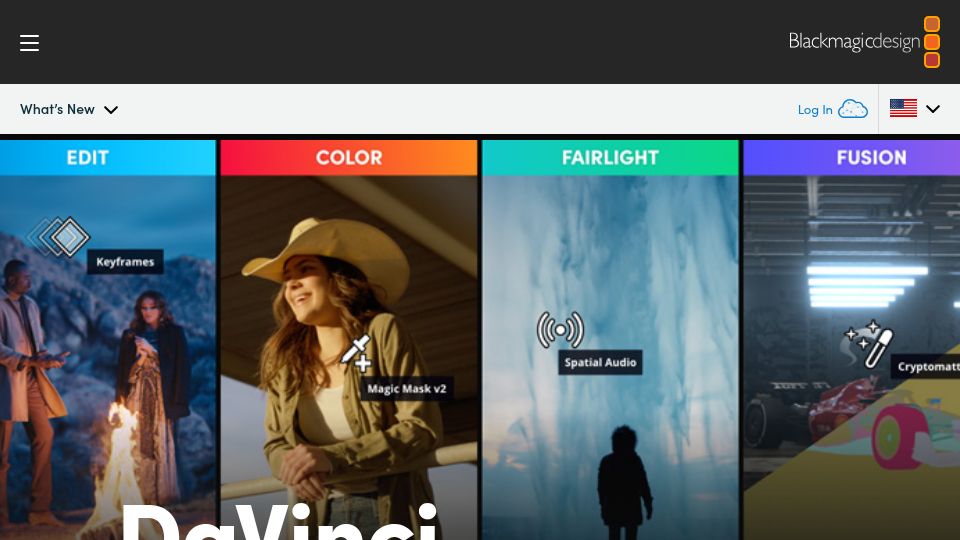The width and height of the screenshot is (960, 540).
Task: Click the Spatial Audio signal icon
Action: pos(560,329)
